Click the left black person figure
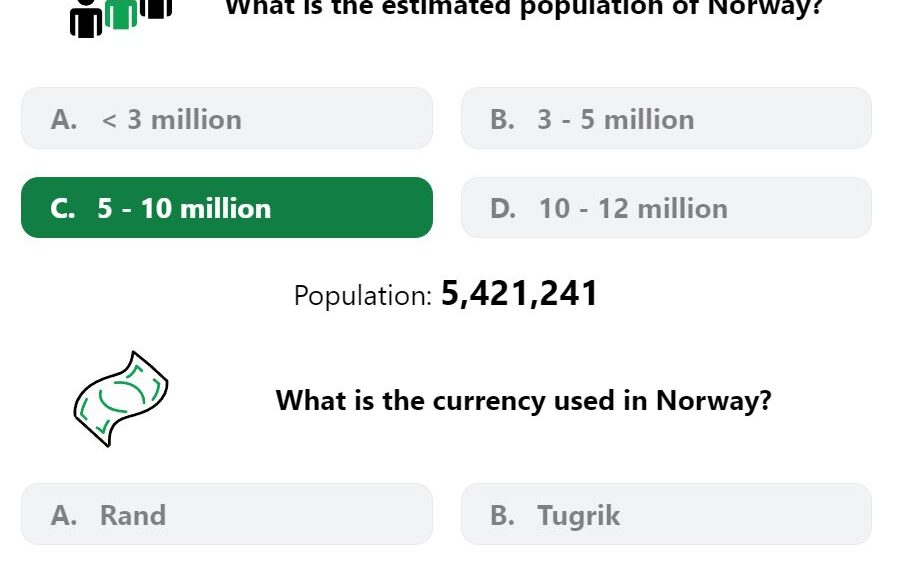Screen dimensions: 903x570 click(x=86, y=18)
